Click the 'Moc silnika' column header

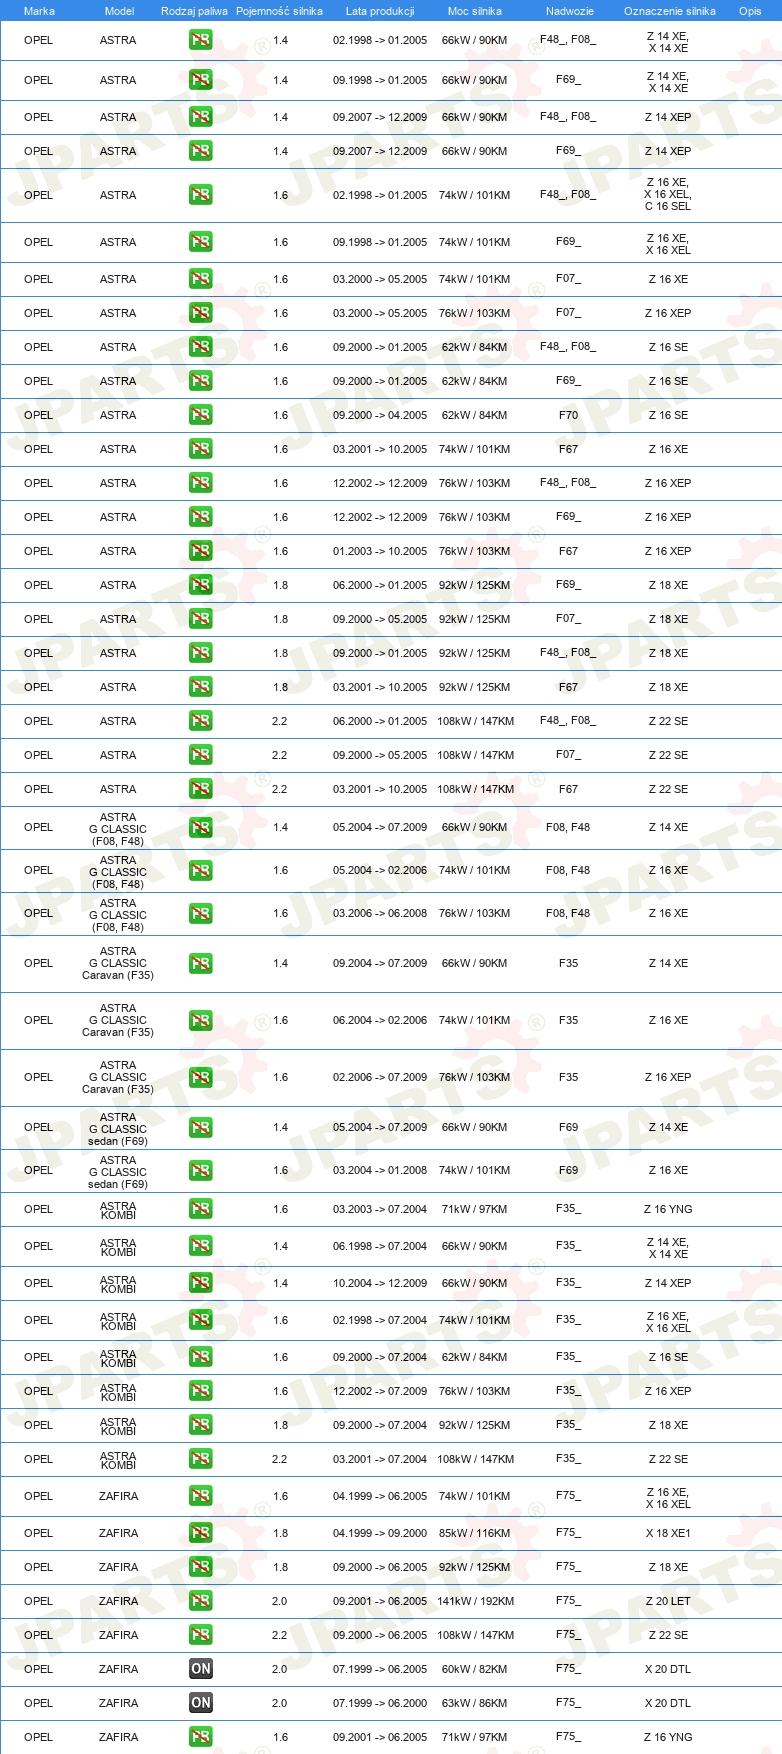click(475, 11)
